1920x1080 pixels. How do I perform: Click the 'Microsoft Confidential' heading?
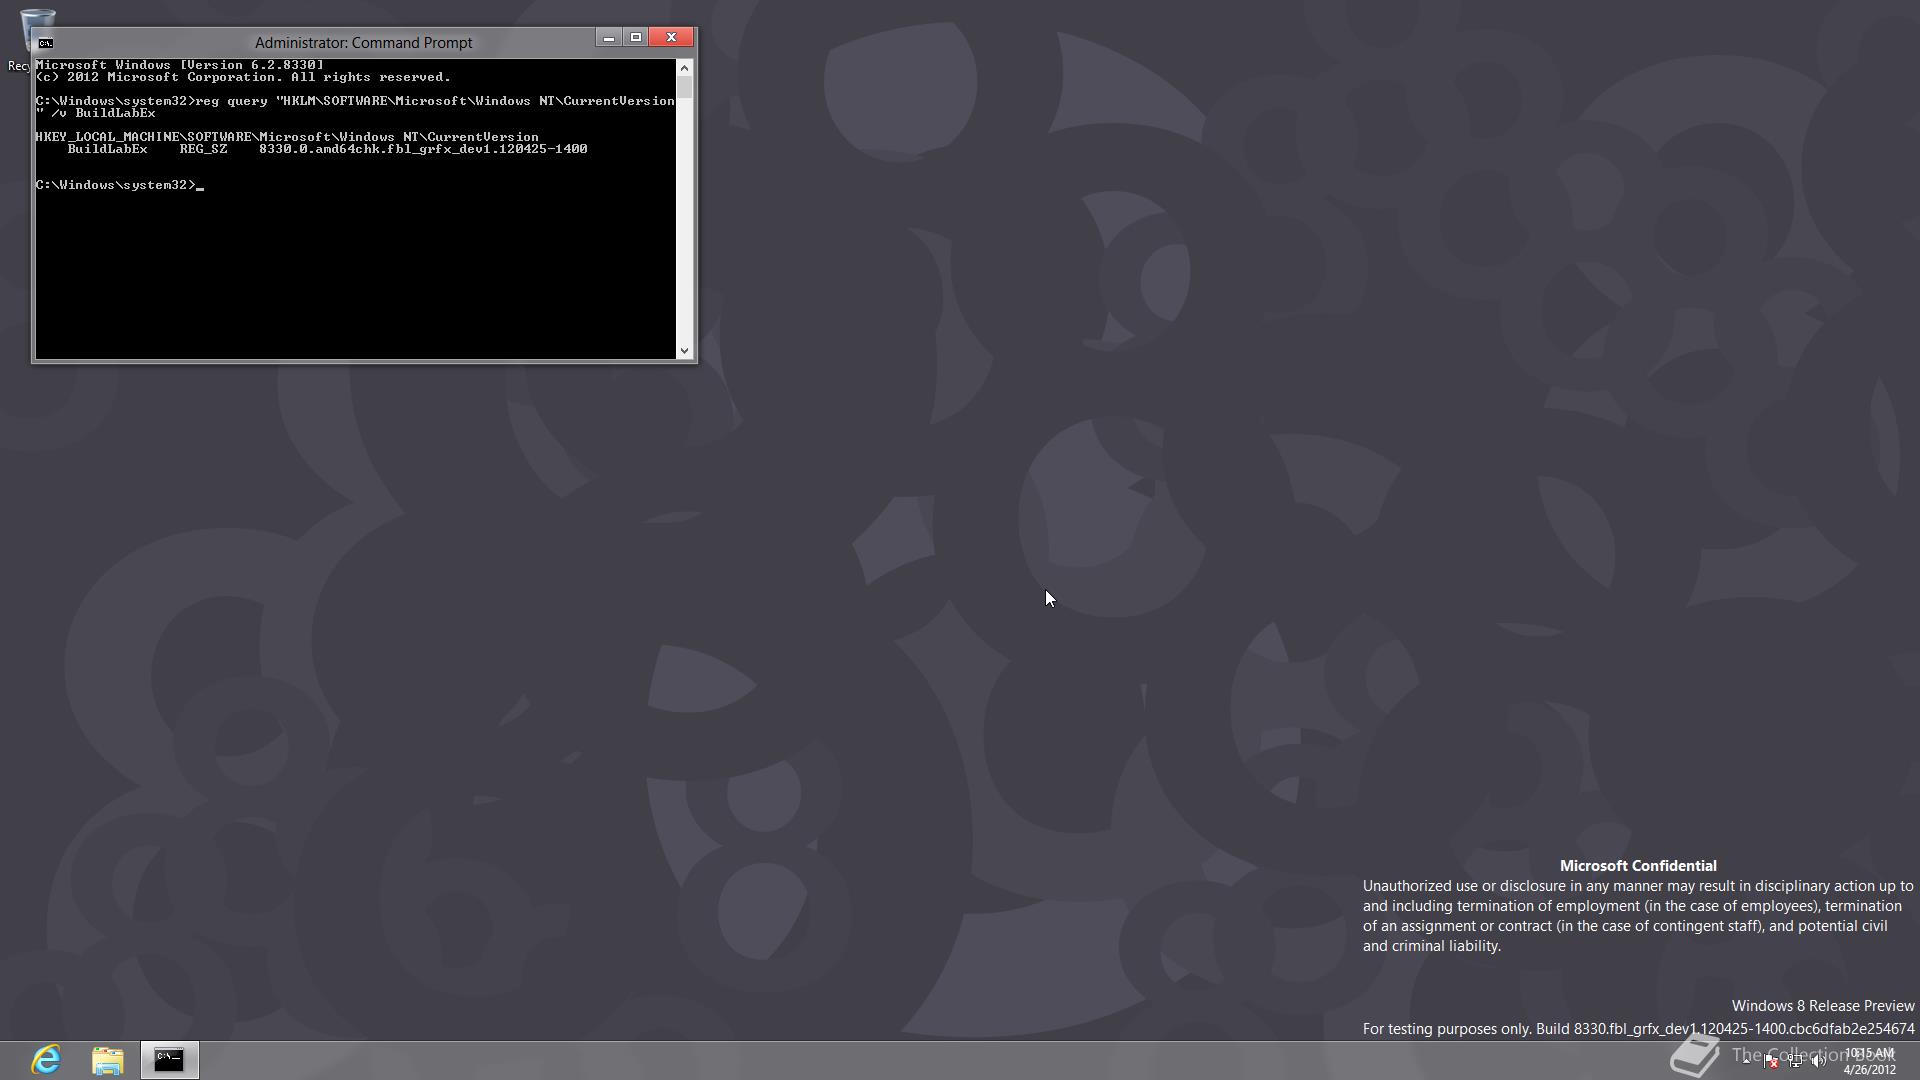(1638, 866)
